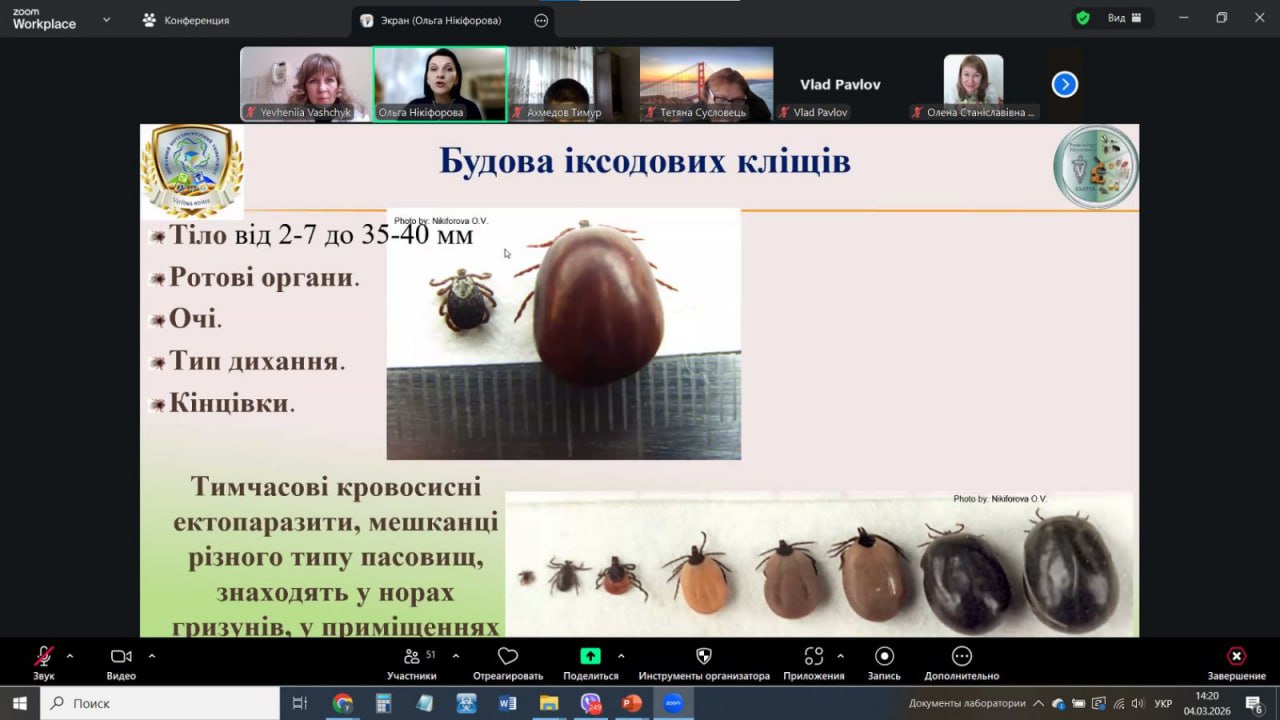
Task: Expand video options arrow next to Видео
Action: pos(152,656)
